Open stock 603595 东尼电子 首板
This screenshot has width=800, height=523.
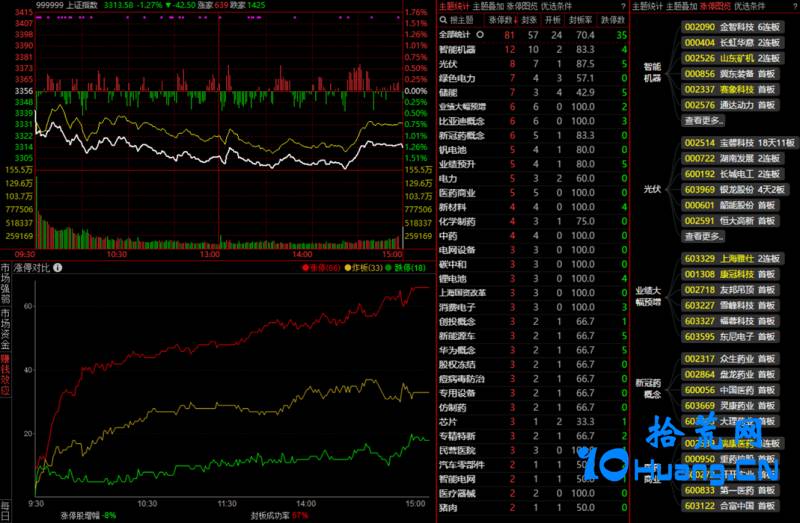click(x=730, y=337)
